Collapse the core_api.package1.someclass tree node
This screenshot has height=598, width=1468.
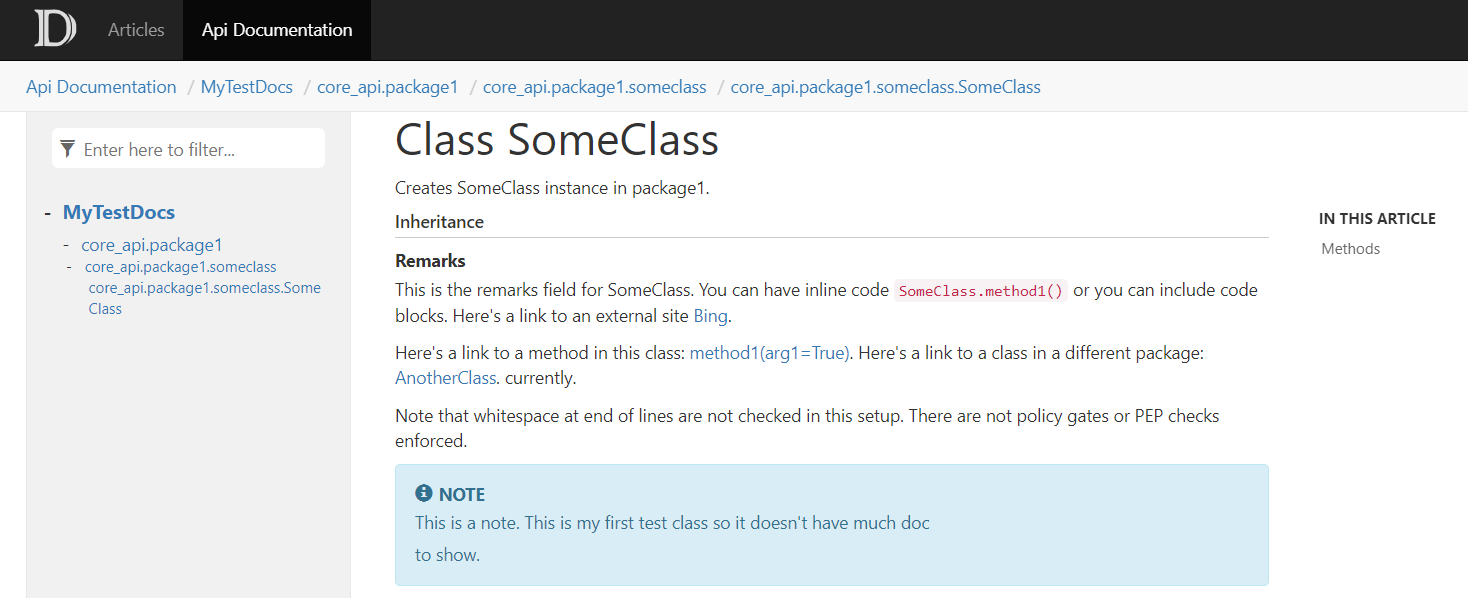coord(69,267)
